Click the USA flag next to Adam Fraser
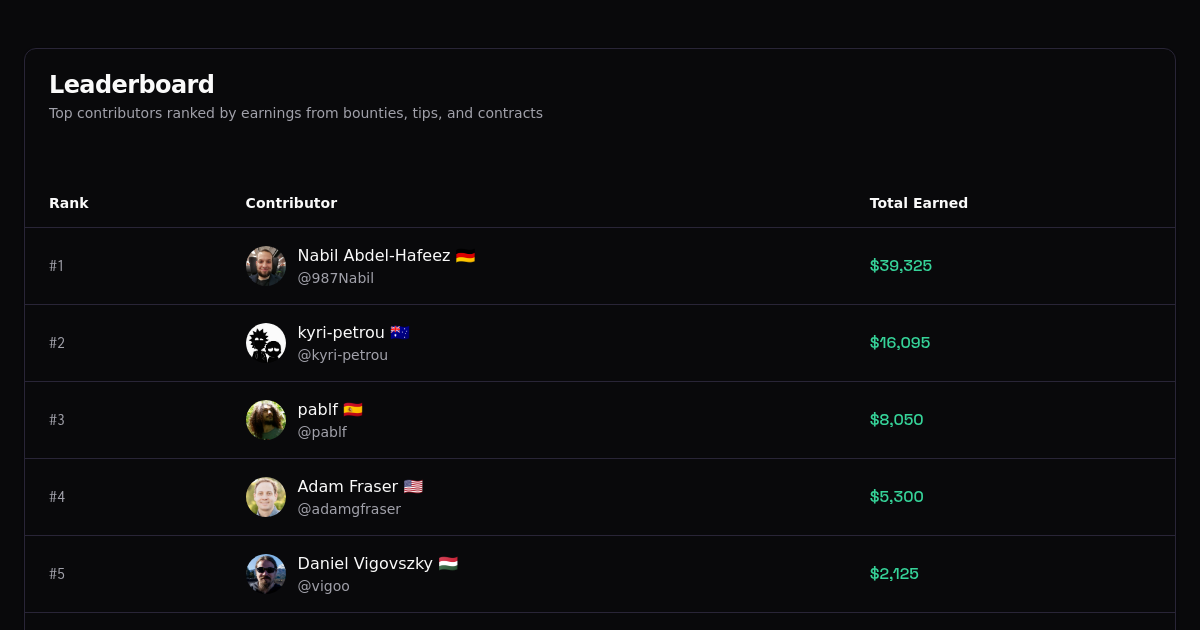1200x630 pixels. coord(413,486)
